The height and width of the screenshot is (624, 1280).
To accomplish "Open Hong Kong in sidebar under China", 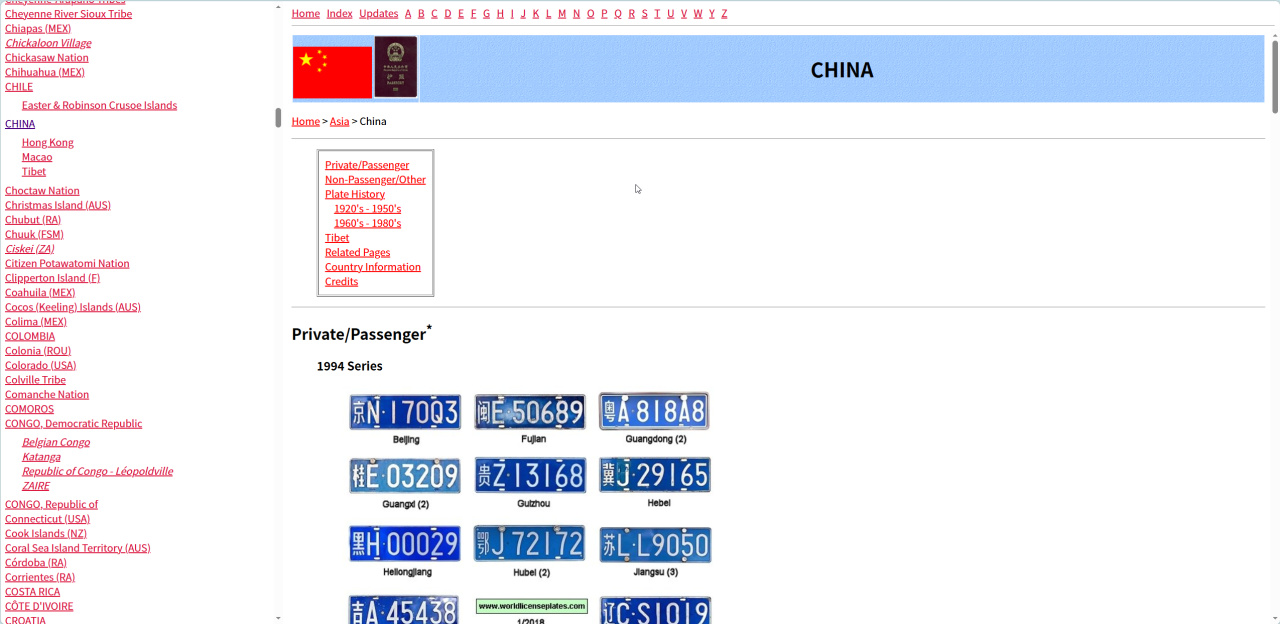I will [x=48, y=142].
